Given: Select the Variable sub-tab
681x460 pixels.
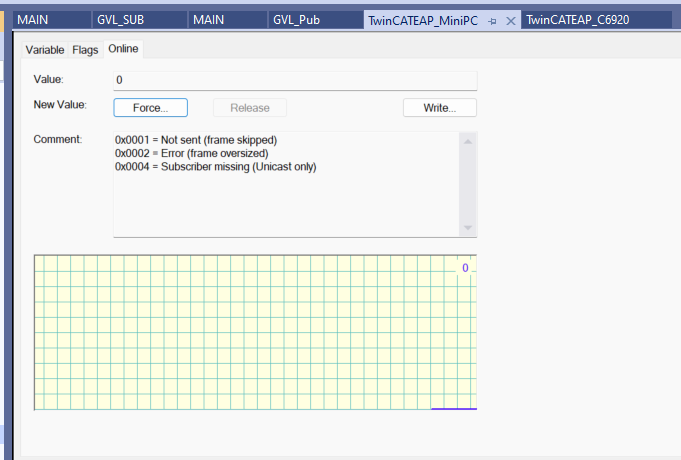Looking at the screenshot, I should pyautogui.click(x=45, y=50).
